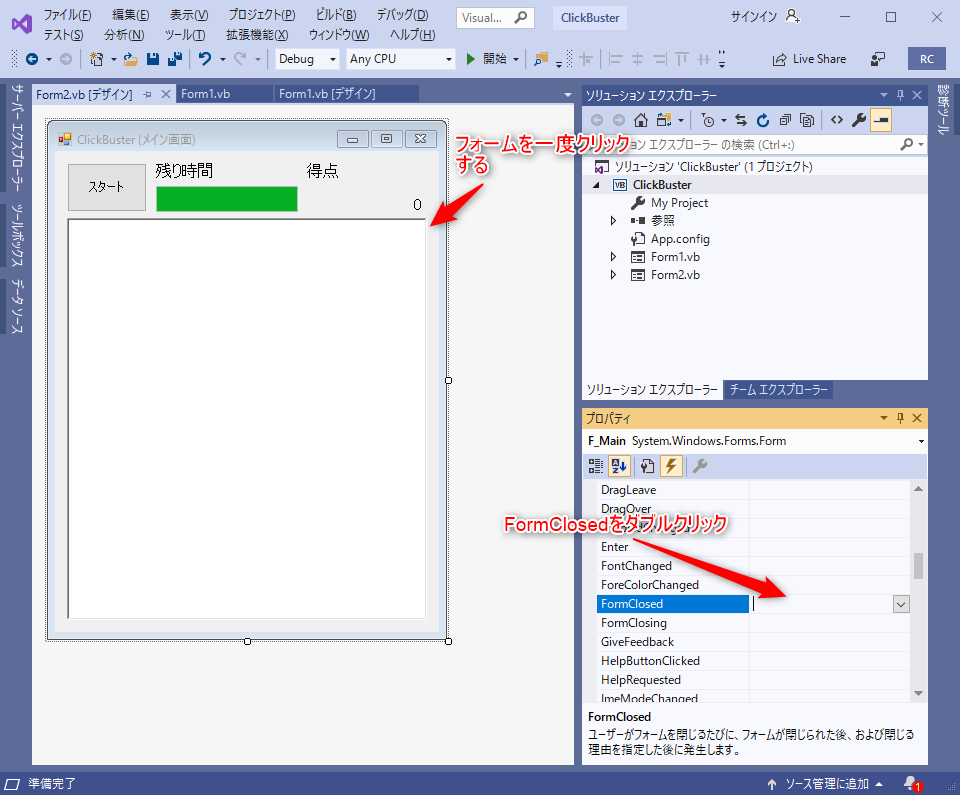
Task: Click the feedback icon beside Live Share
Action: click(877, 59)
